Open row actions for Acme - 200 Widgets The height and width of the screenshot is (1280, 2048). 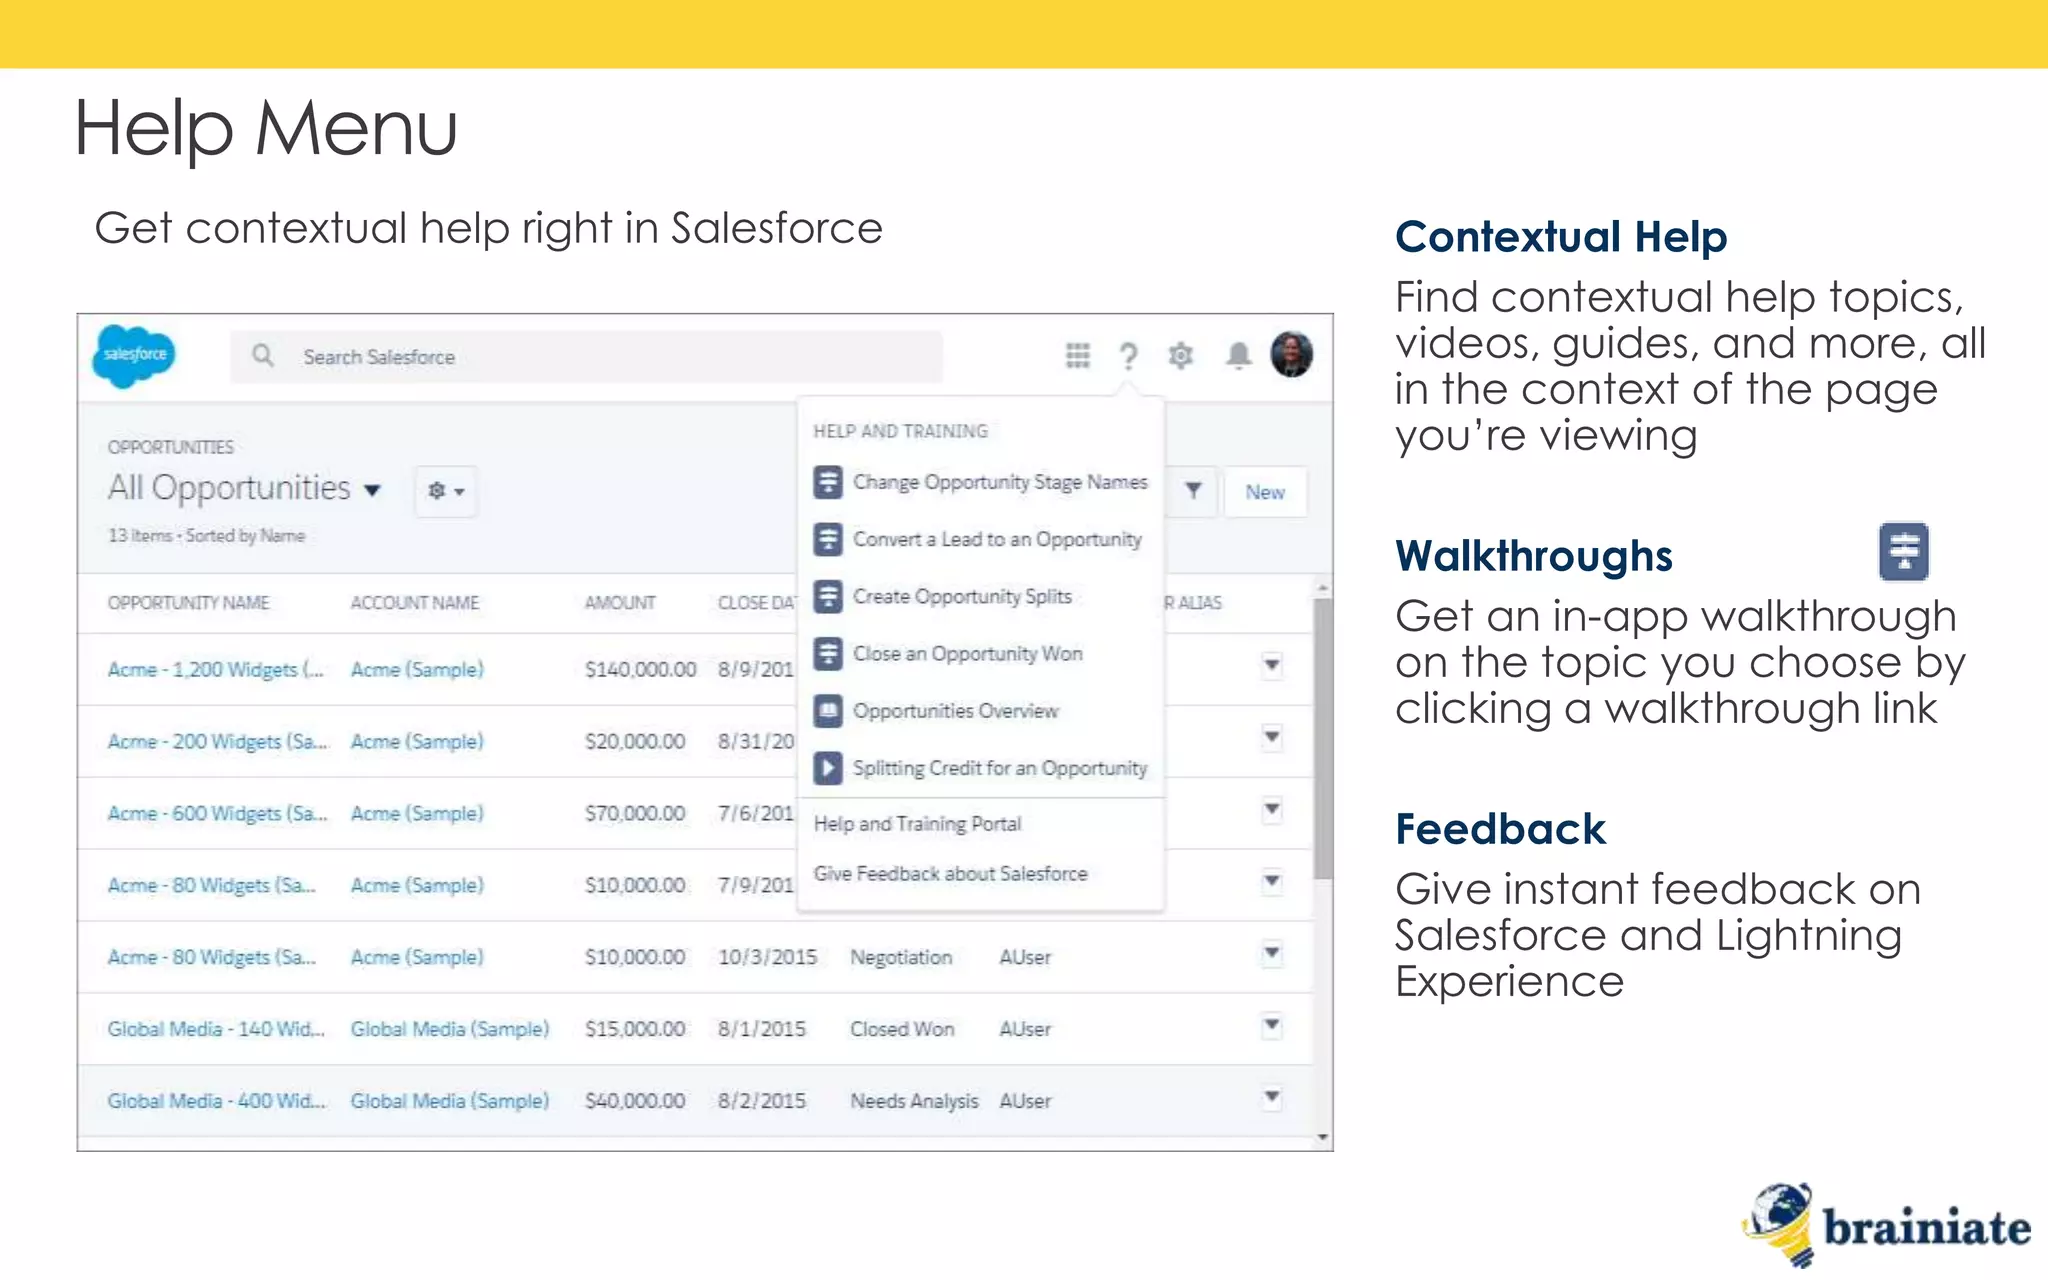pos(1272,737)
